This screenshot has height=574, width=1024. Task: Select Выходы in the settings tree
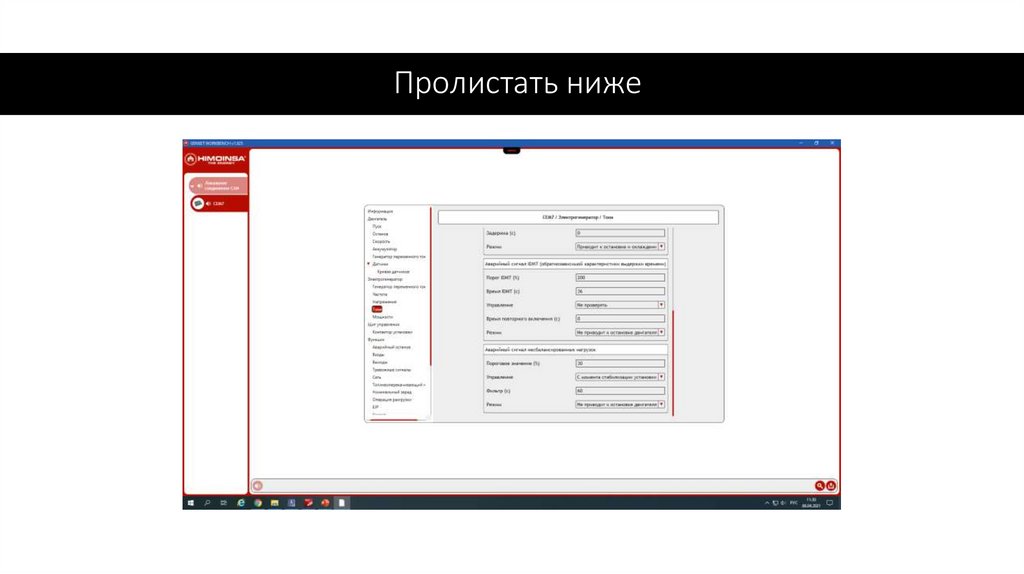point(380,362)
